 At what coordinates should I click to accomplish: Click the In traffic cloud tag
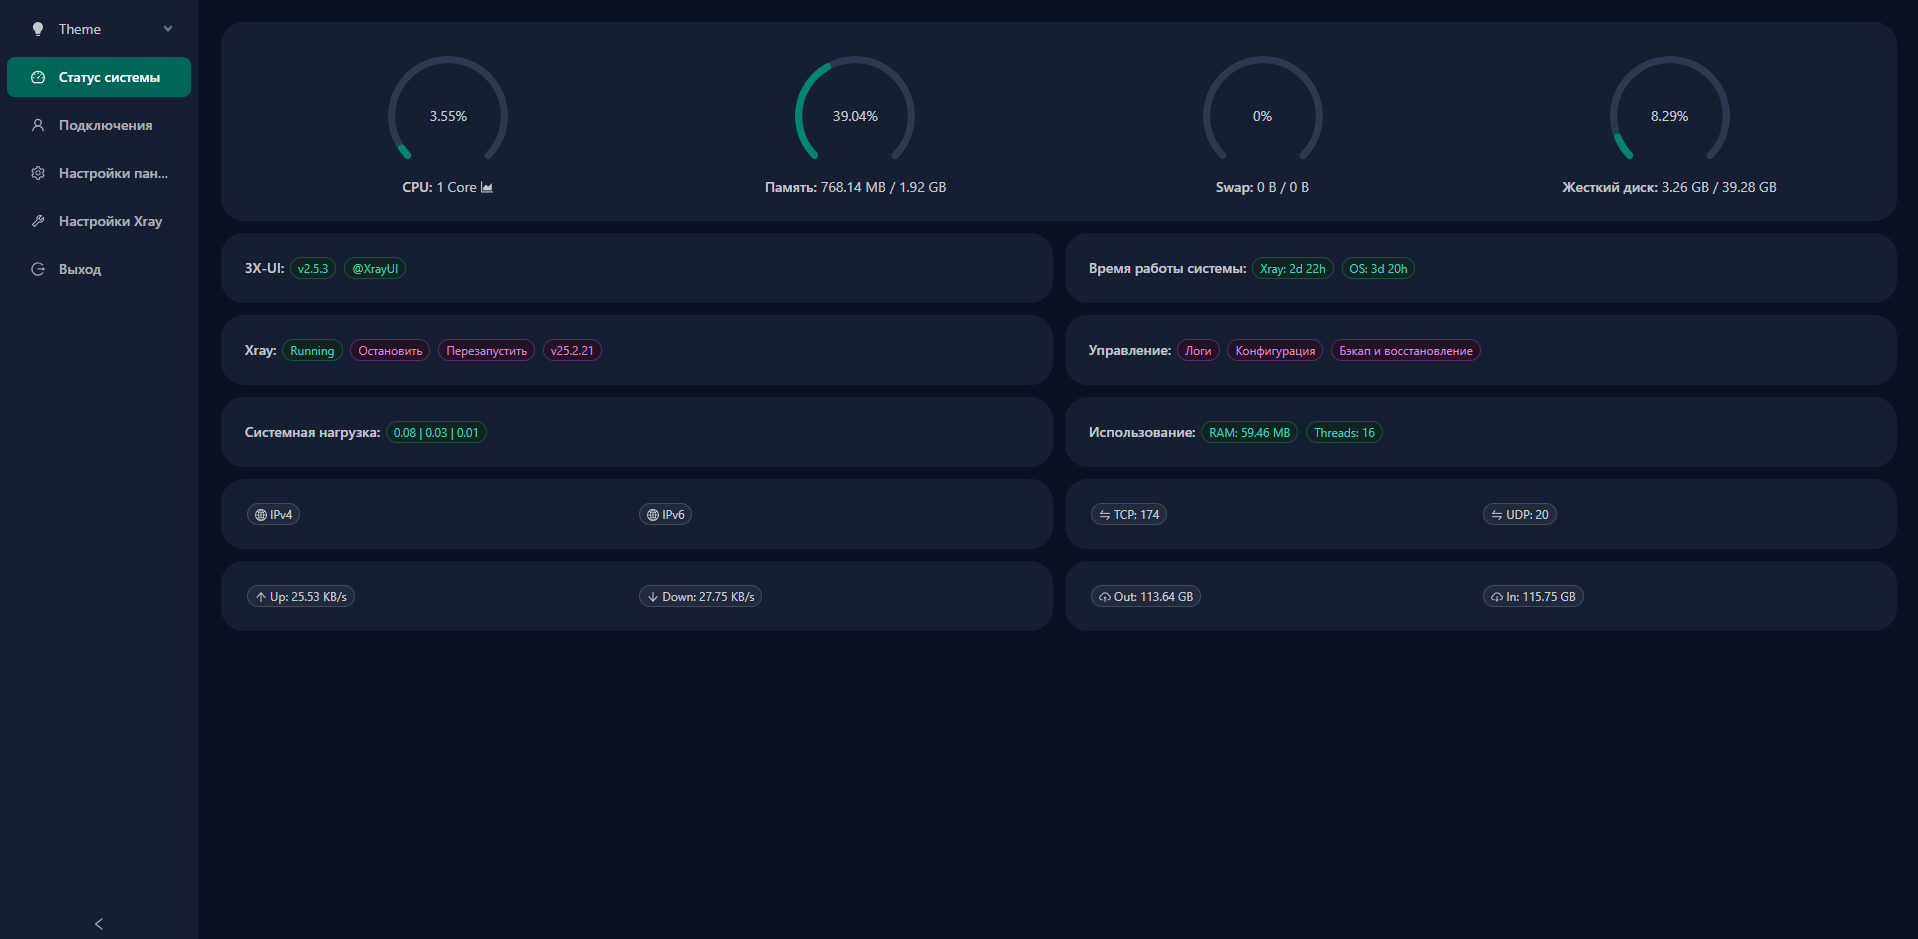point(1532,597)
